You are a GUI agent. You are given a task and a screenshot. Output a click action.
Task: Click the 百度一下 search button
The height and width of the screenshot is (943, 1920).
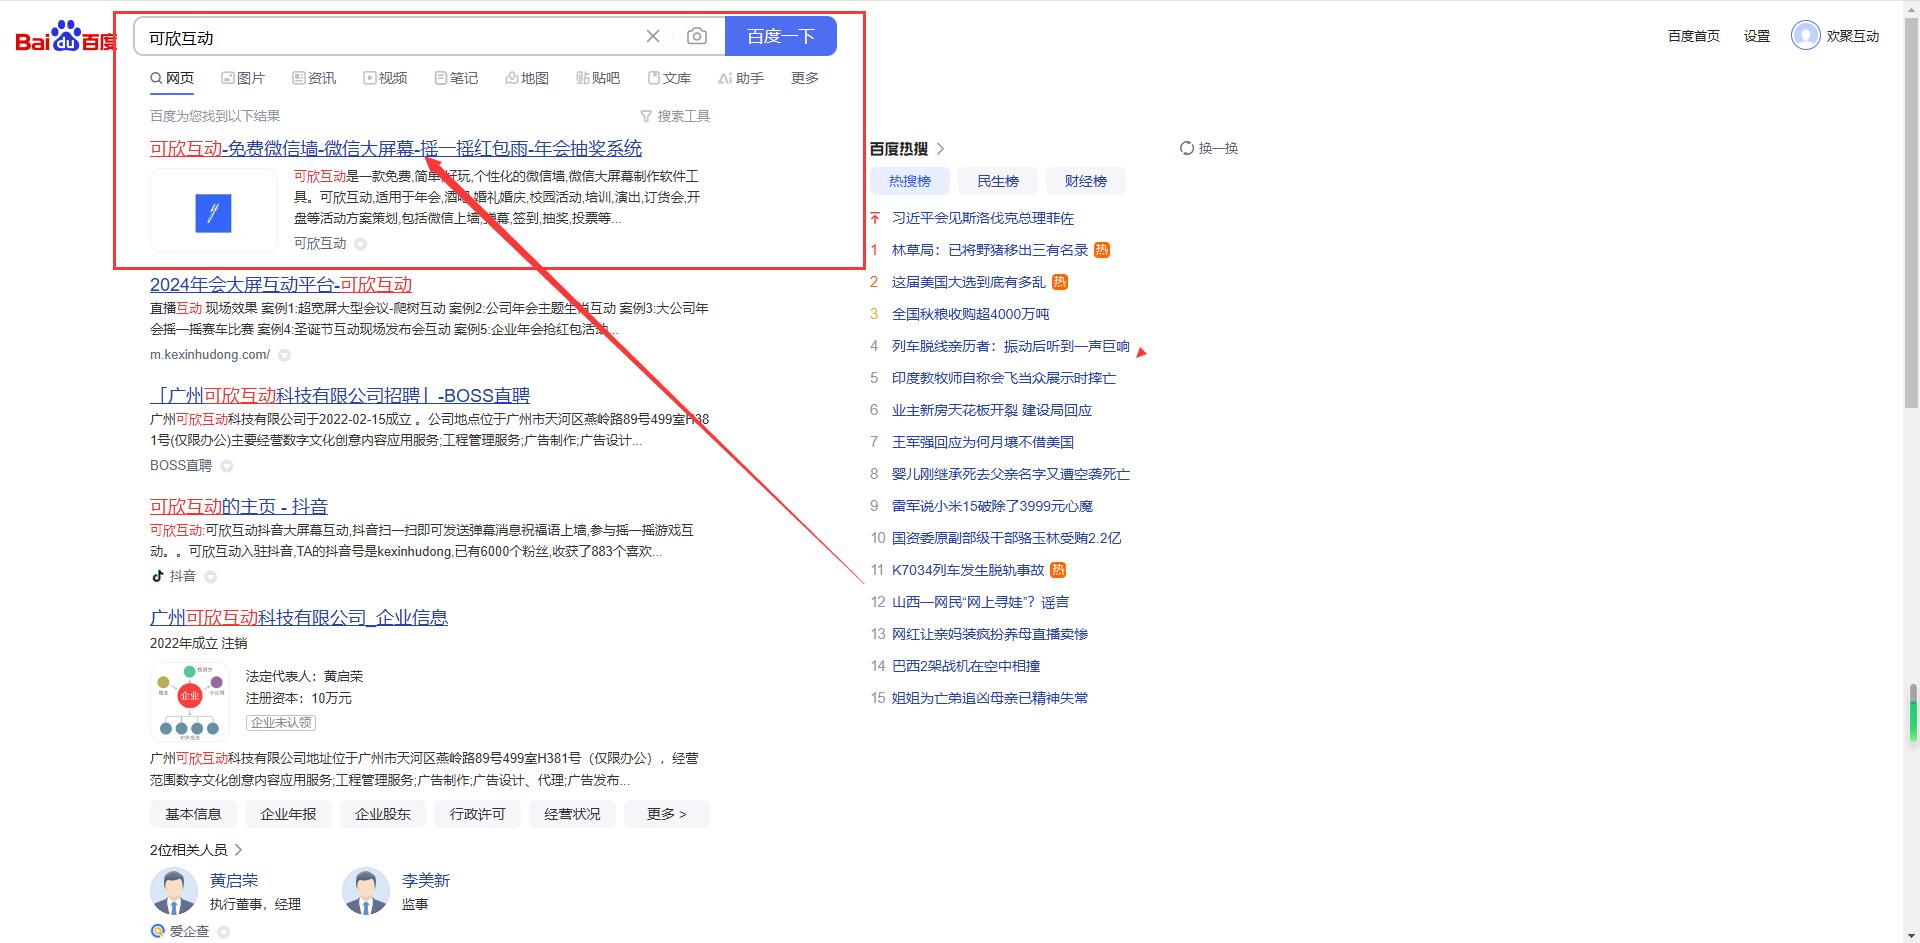[x=781, y=36]
